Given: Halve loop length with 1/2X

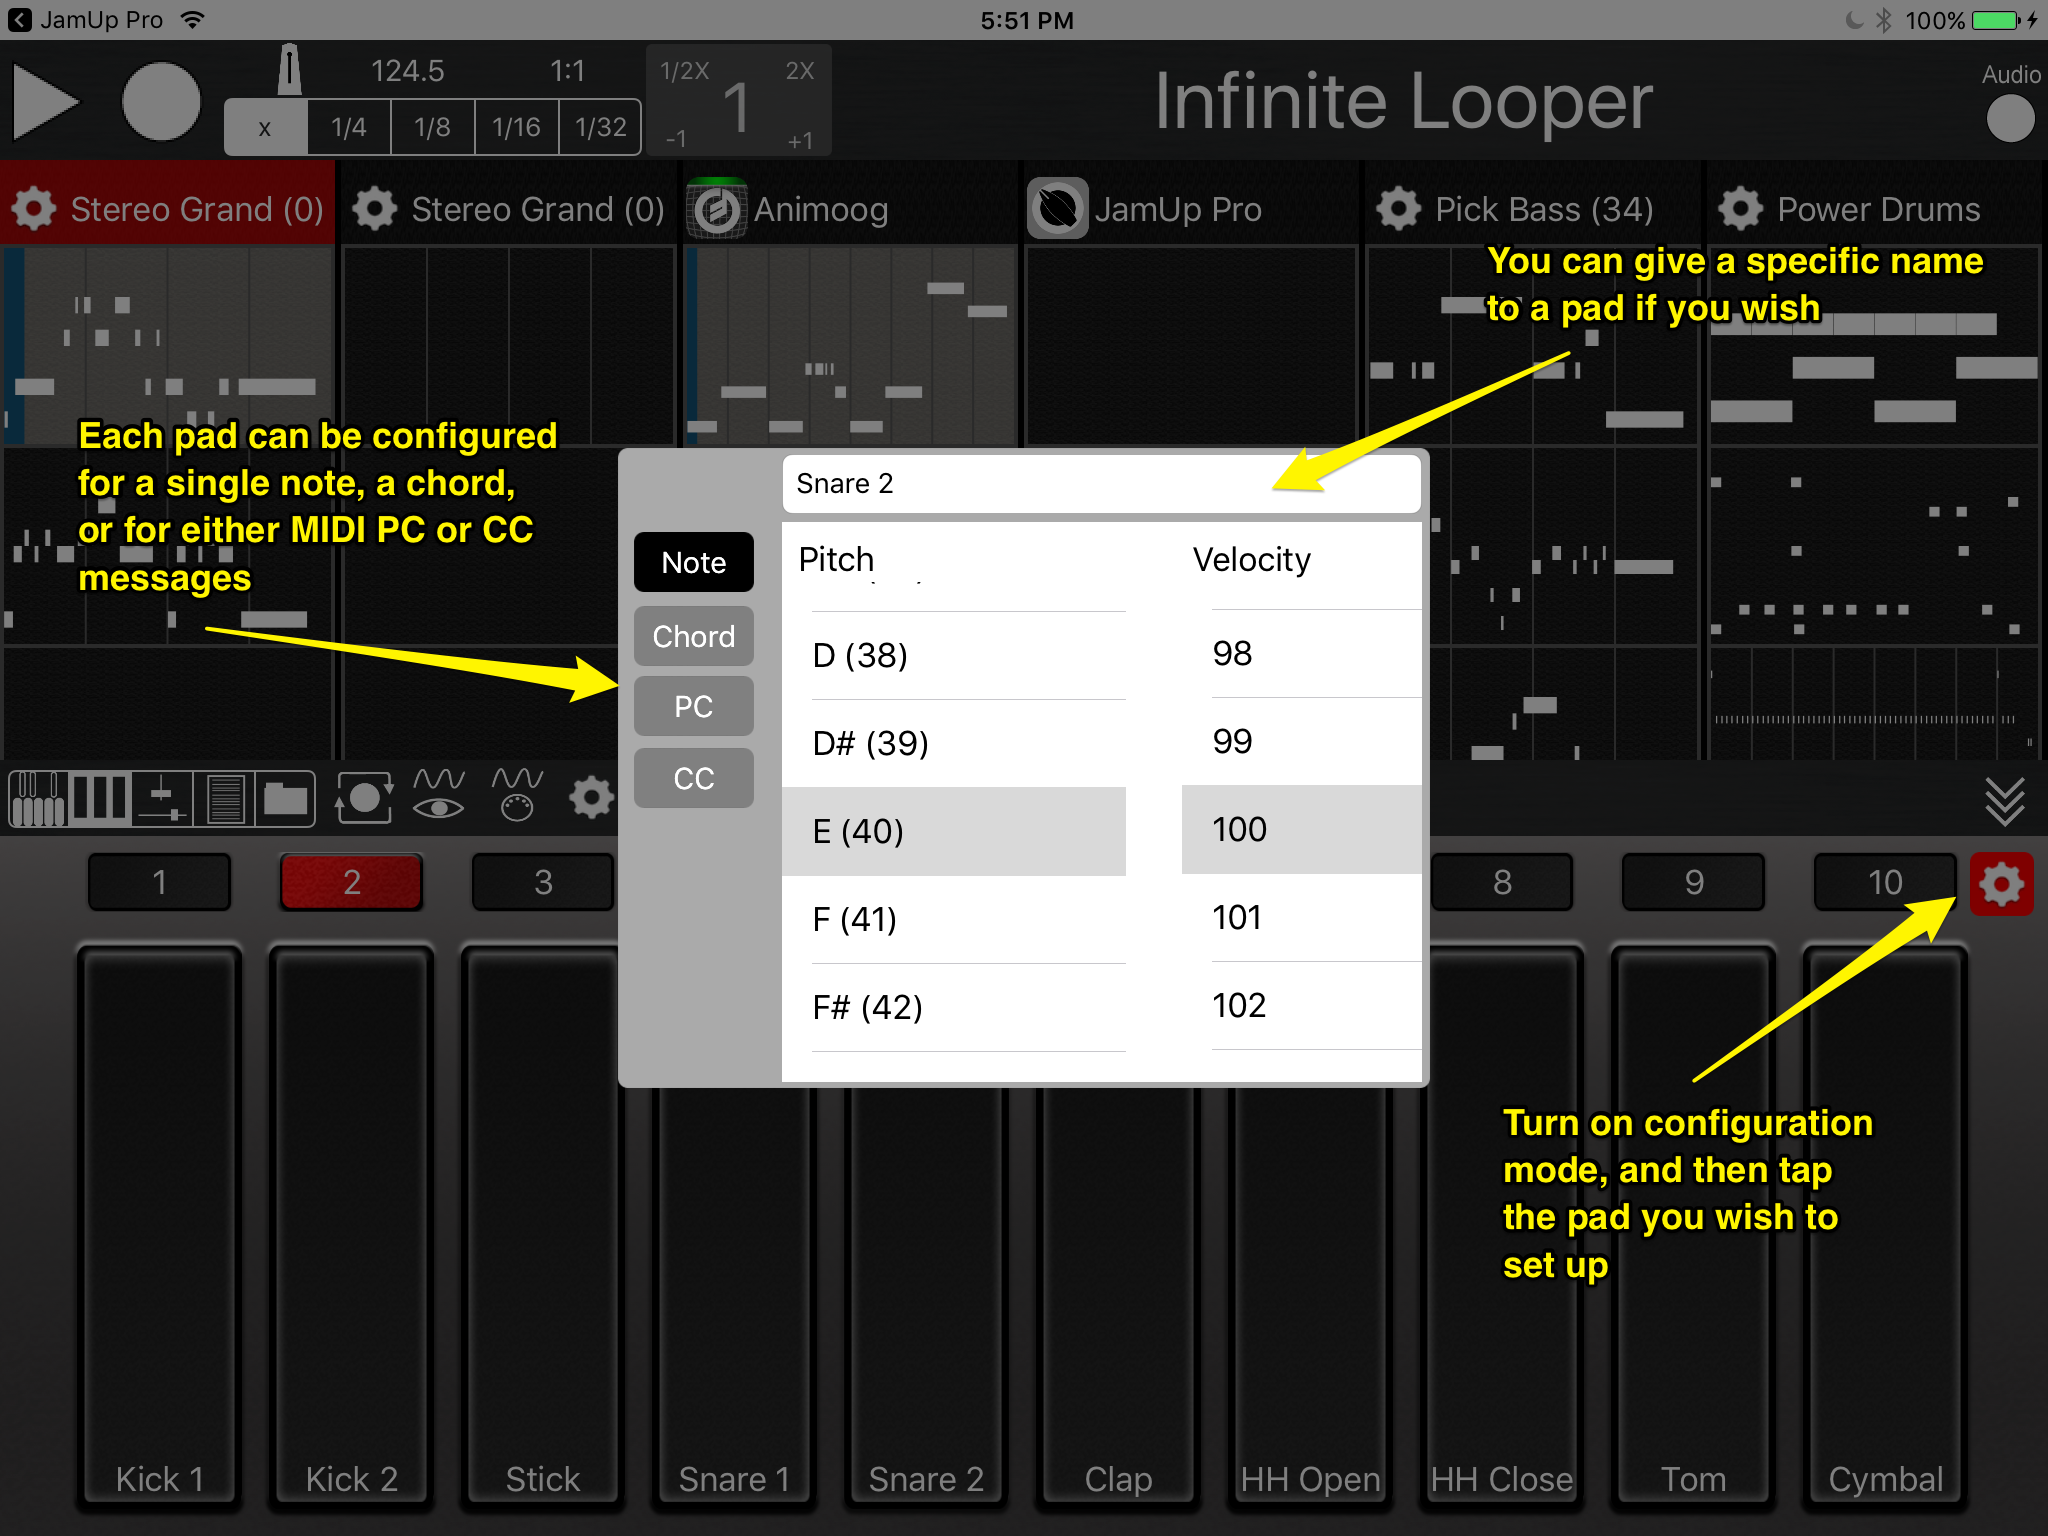Looking at the screenshot, I should 685,71.
